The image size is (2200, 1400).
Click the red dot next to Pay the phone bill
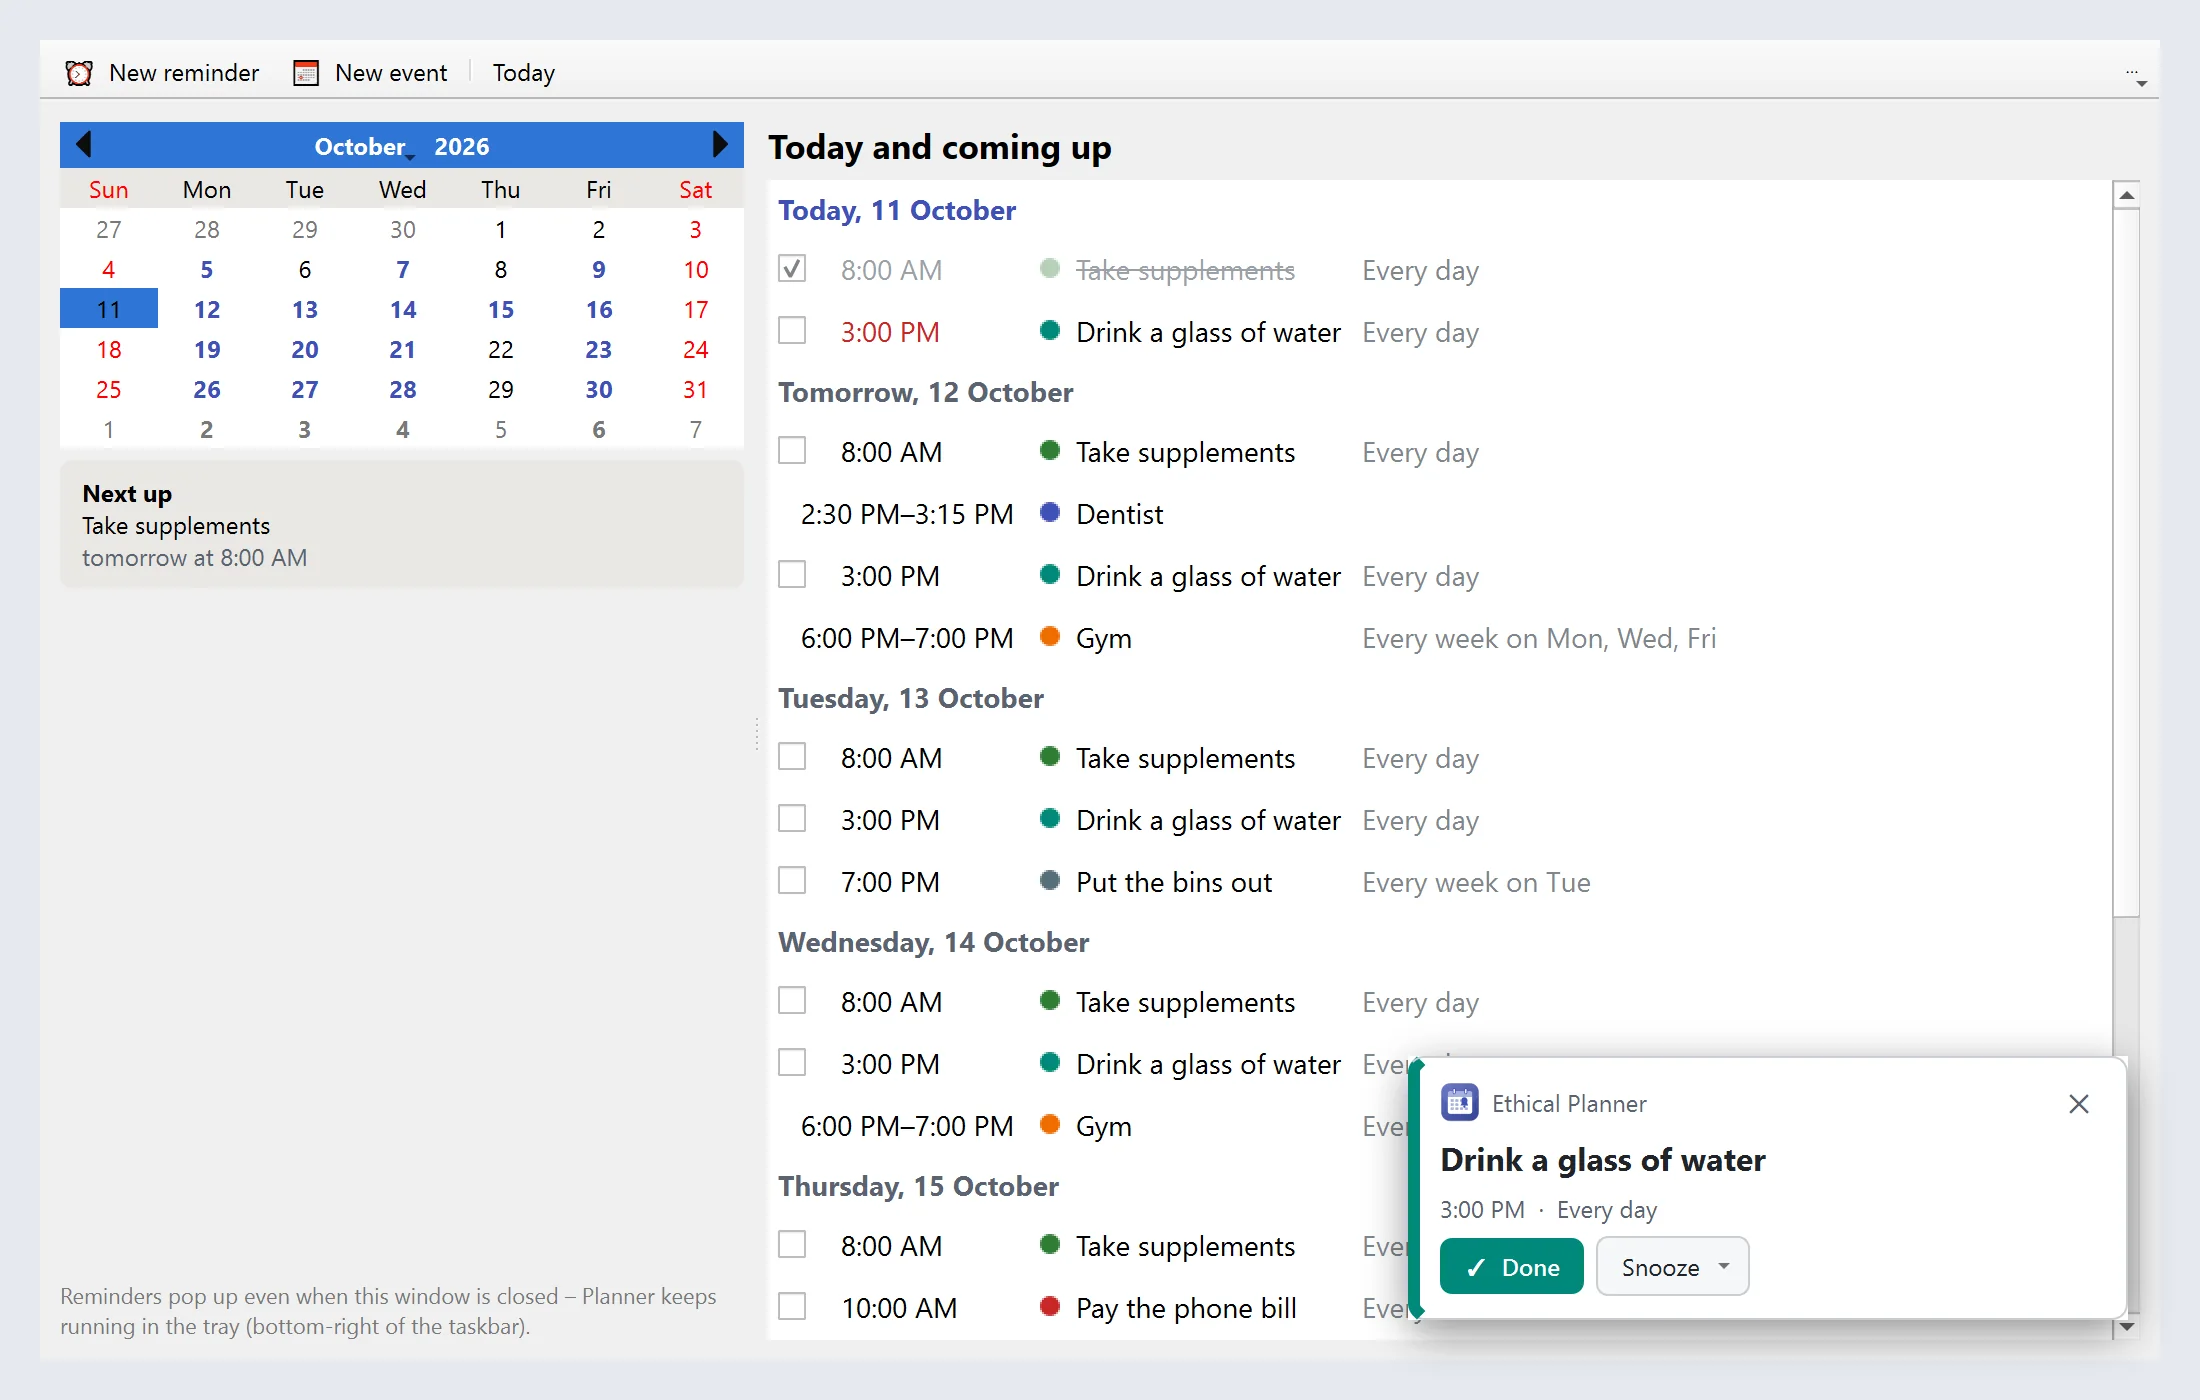[x=1050, y=1307]
